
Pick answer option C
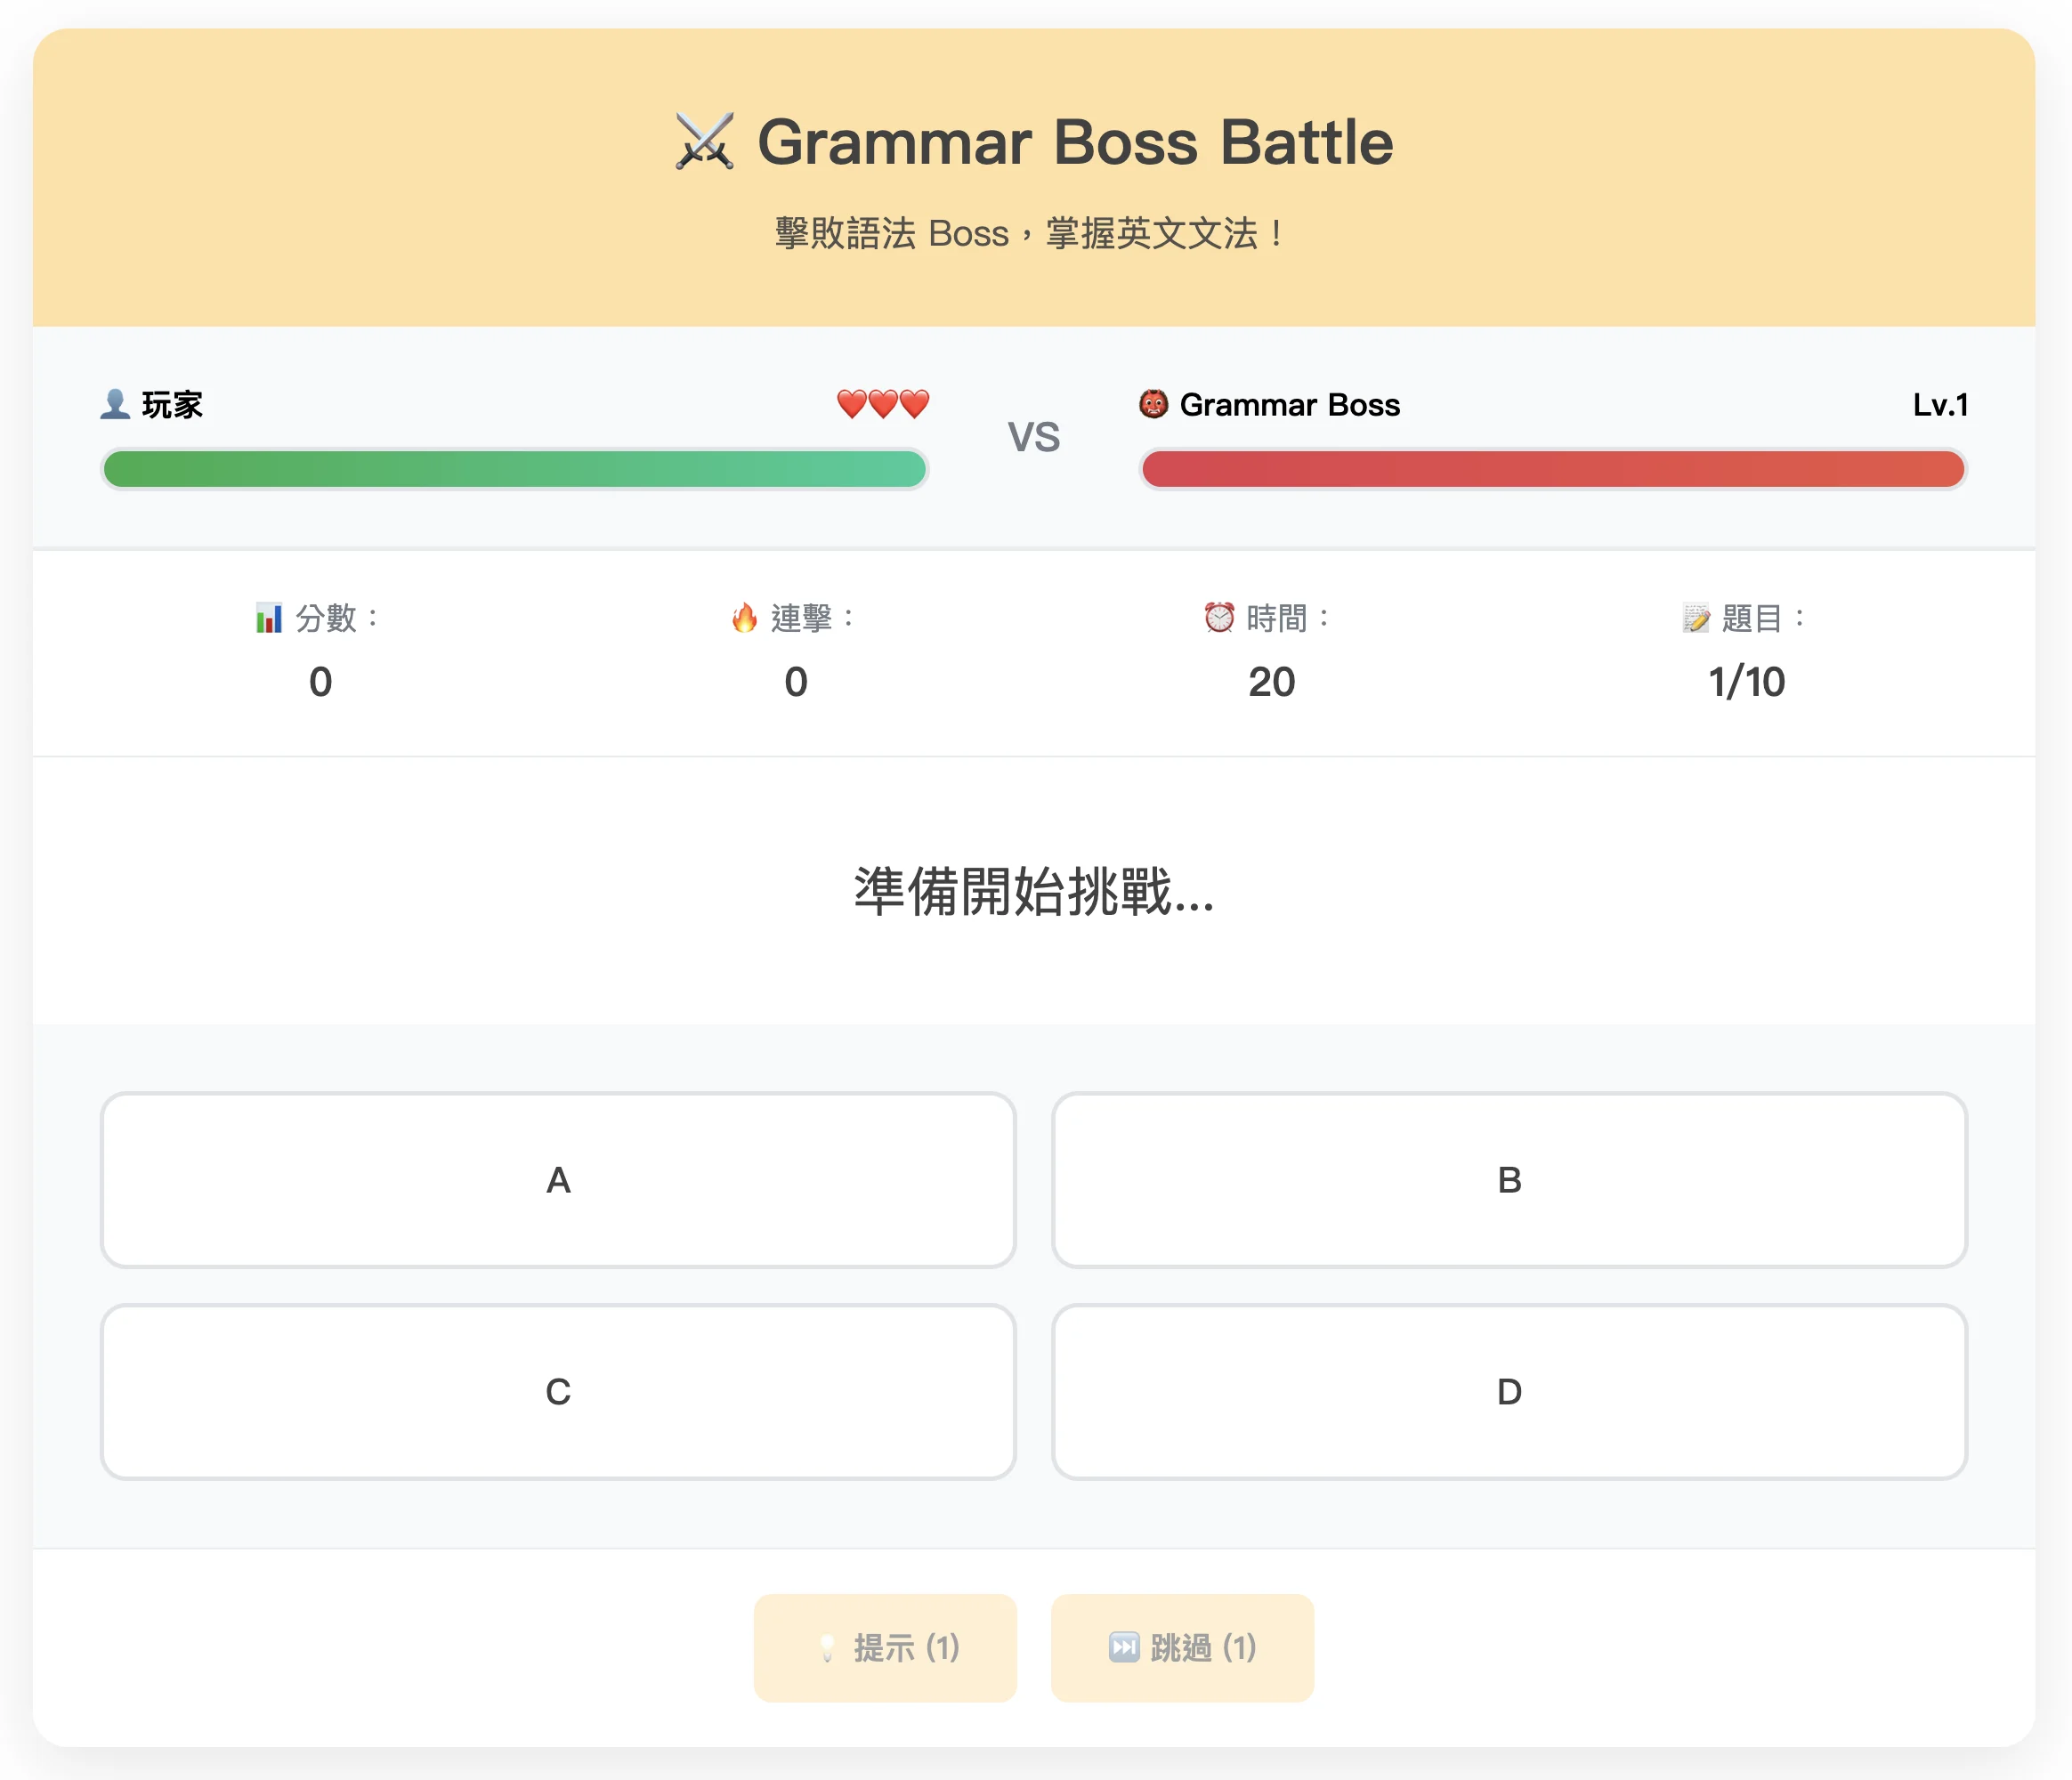[558, 1391]
